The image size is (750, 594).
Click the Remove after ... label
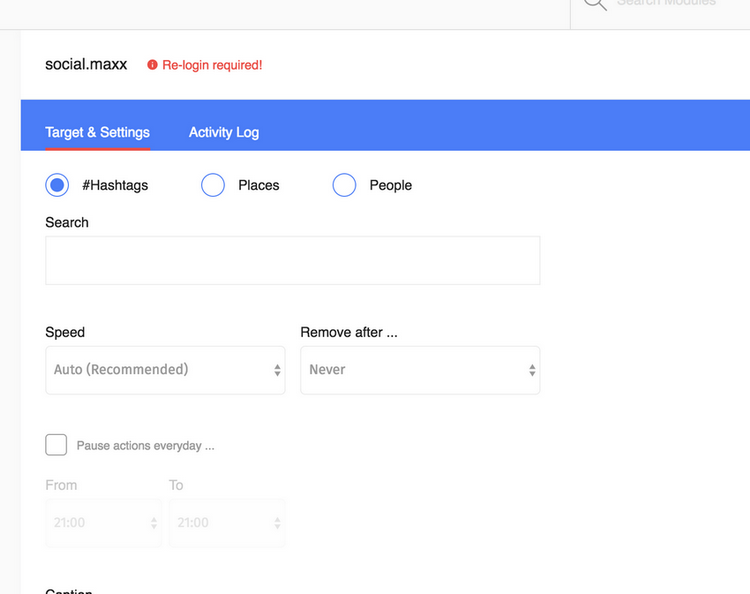click(x=349, y=332)
